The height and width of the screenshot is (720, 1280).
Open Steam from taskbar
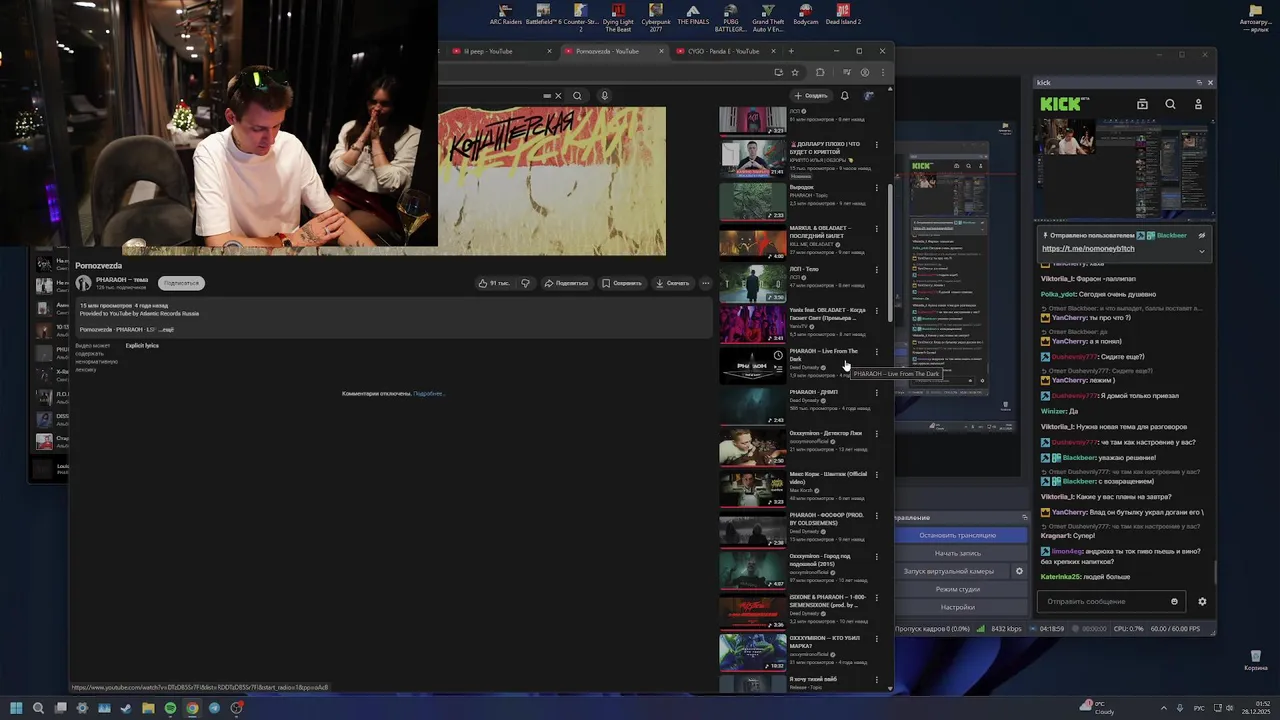coord(126,708)
